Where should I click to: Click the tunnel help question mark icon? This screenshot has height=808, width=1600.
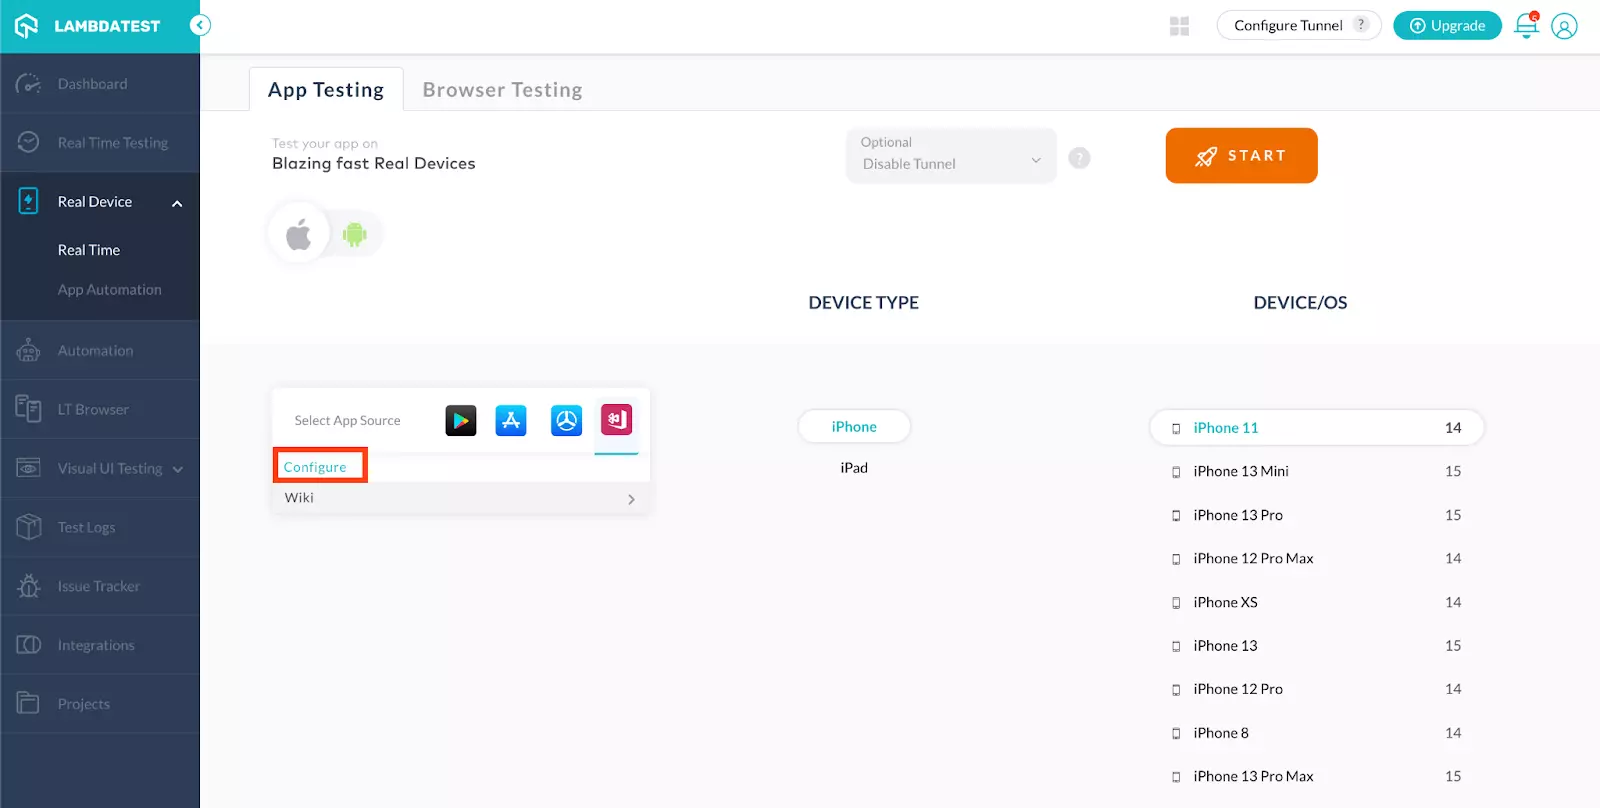(1079, 158)
